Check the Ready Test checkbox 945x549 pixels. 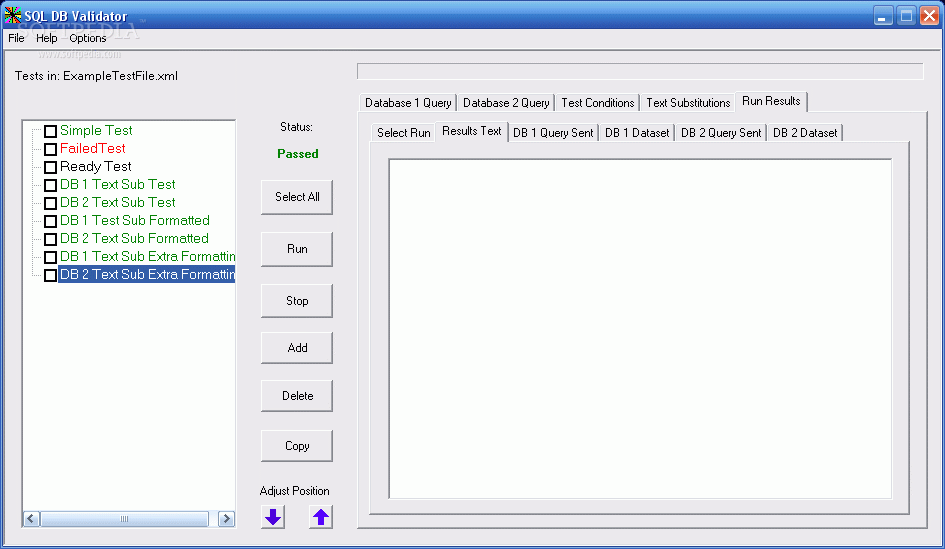point(51,167)
